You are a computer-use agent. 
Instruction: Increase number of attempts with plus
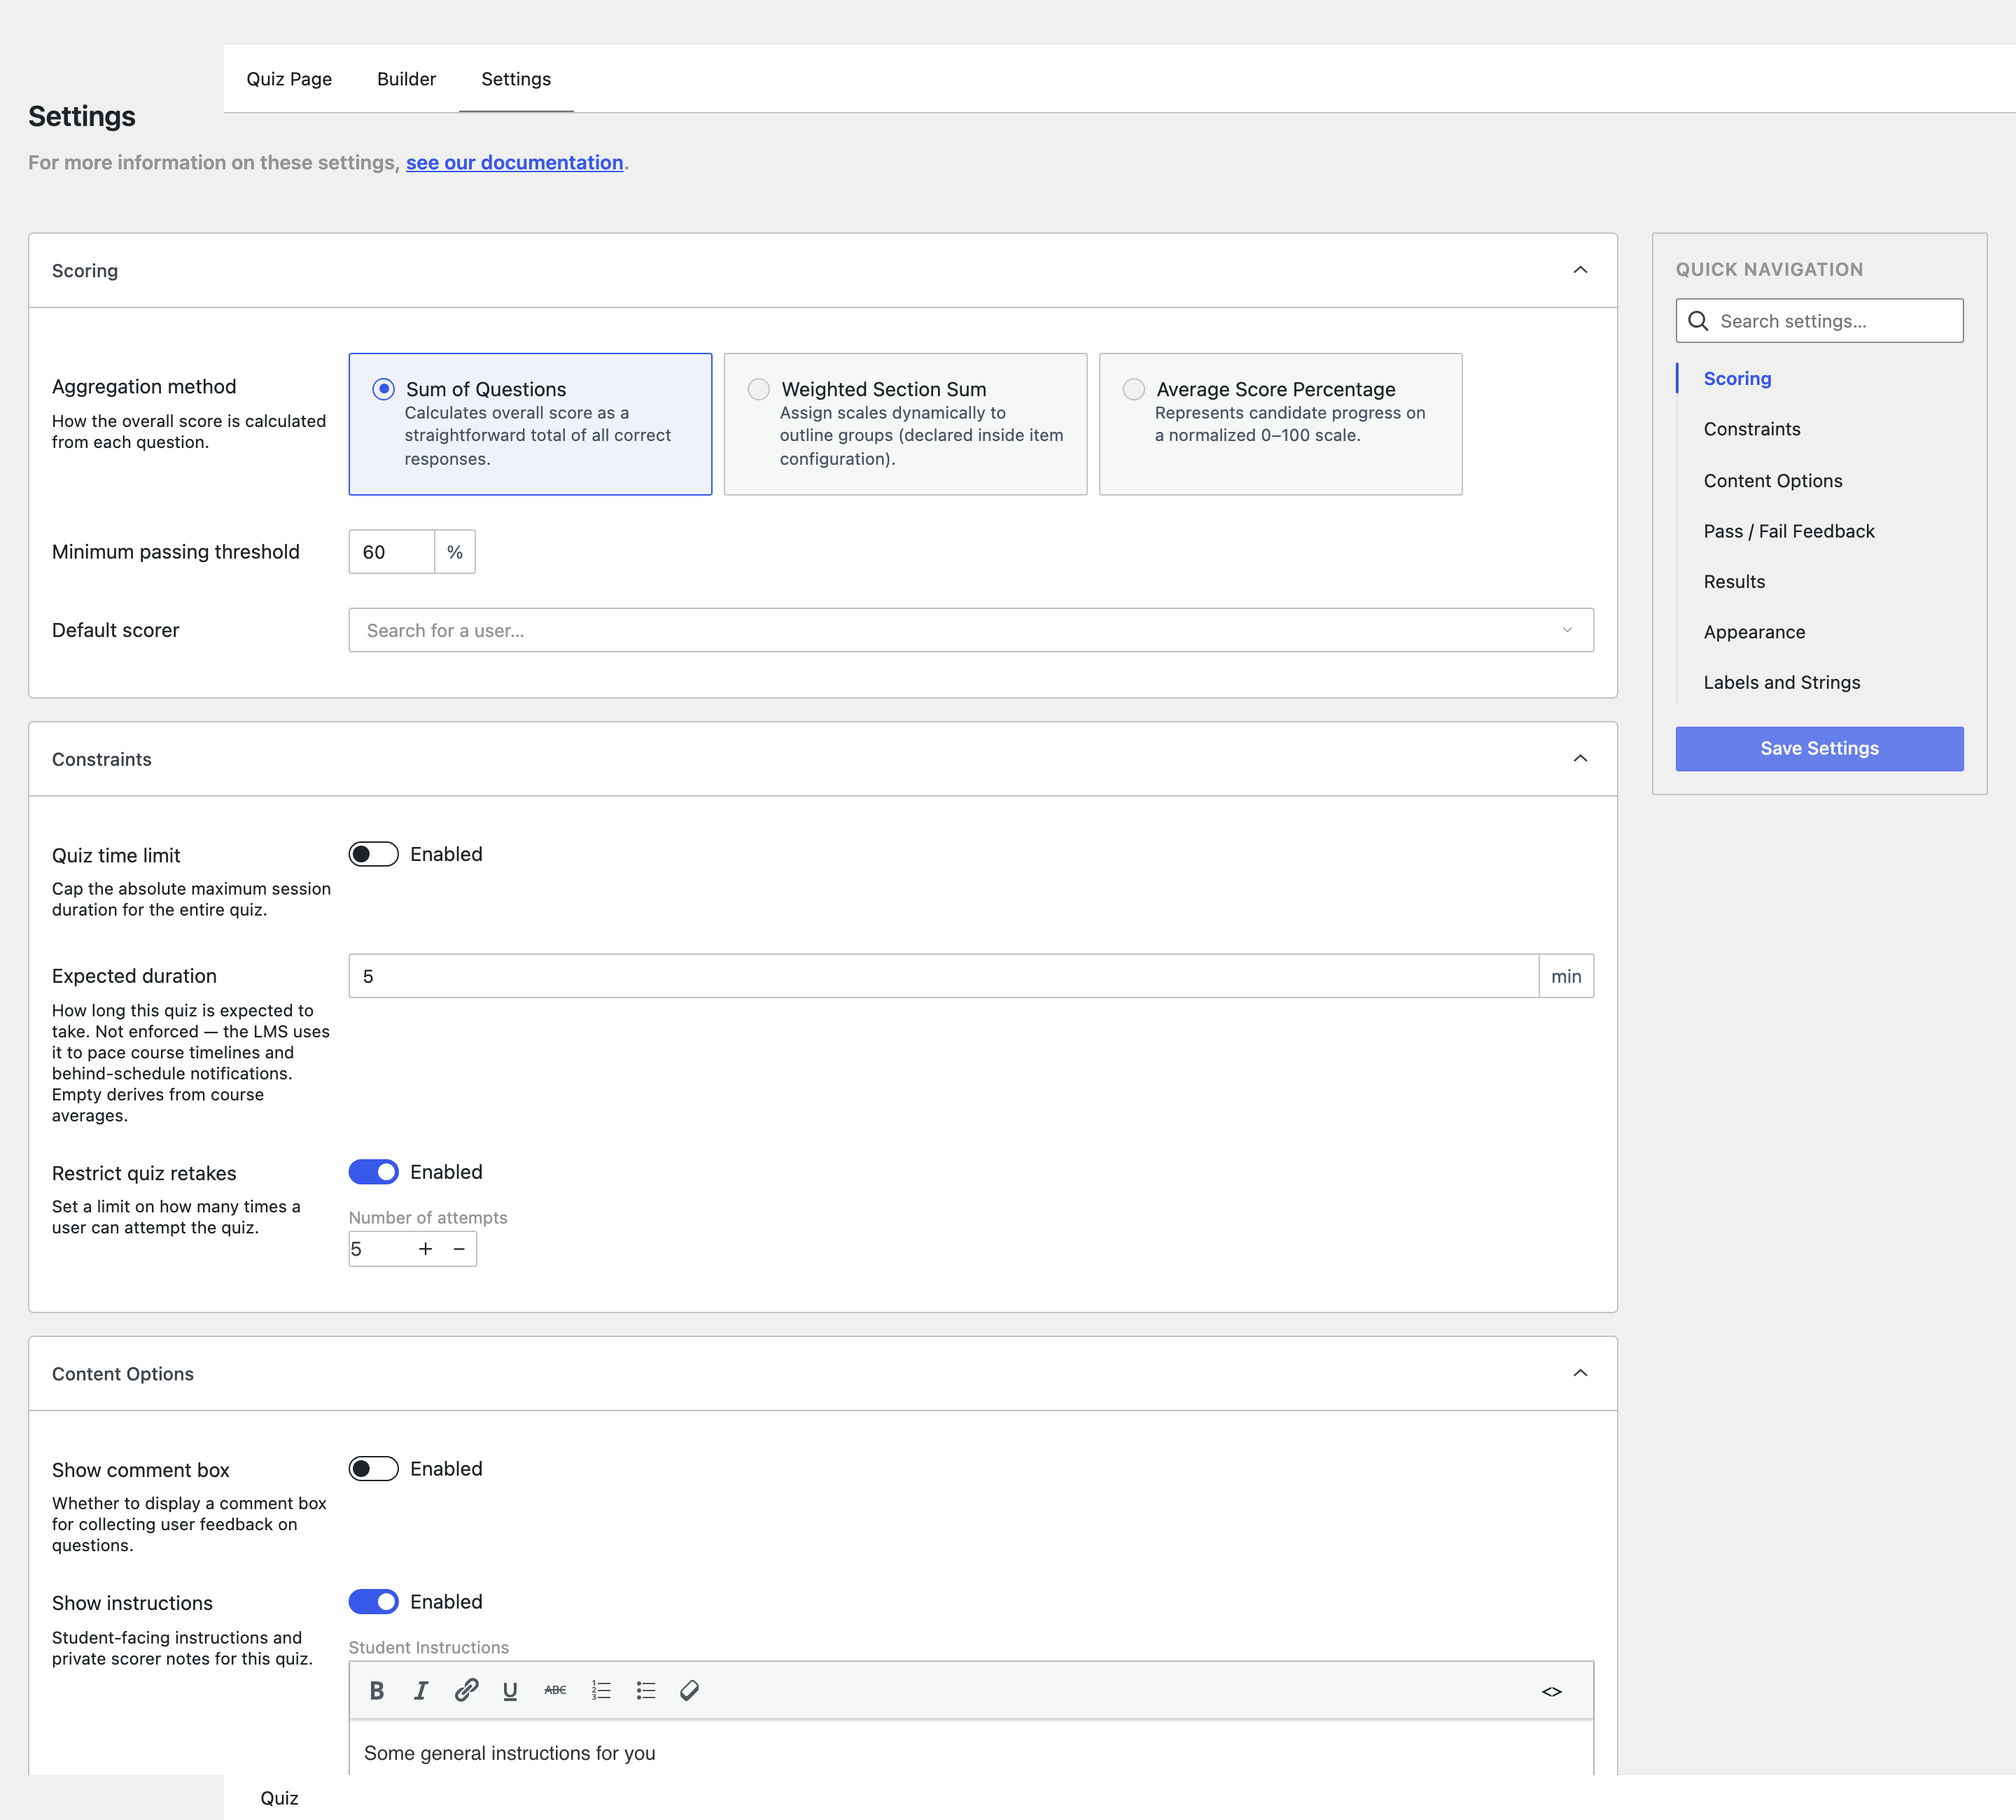pos(425,1249)
